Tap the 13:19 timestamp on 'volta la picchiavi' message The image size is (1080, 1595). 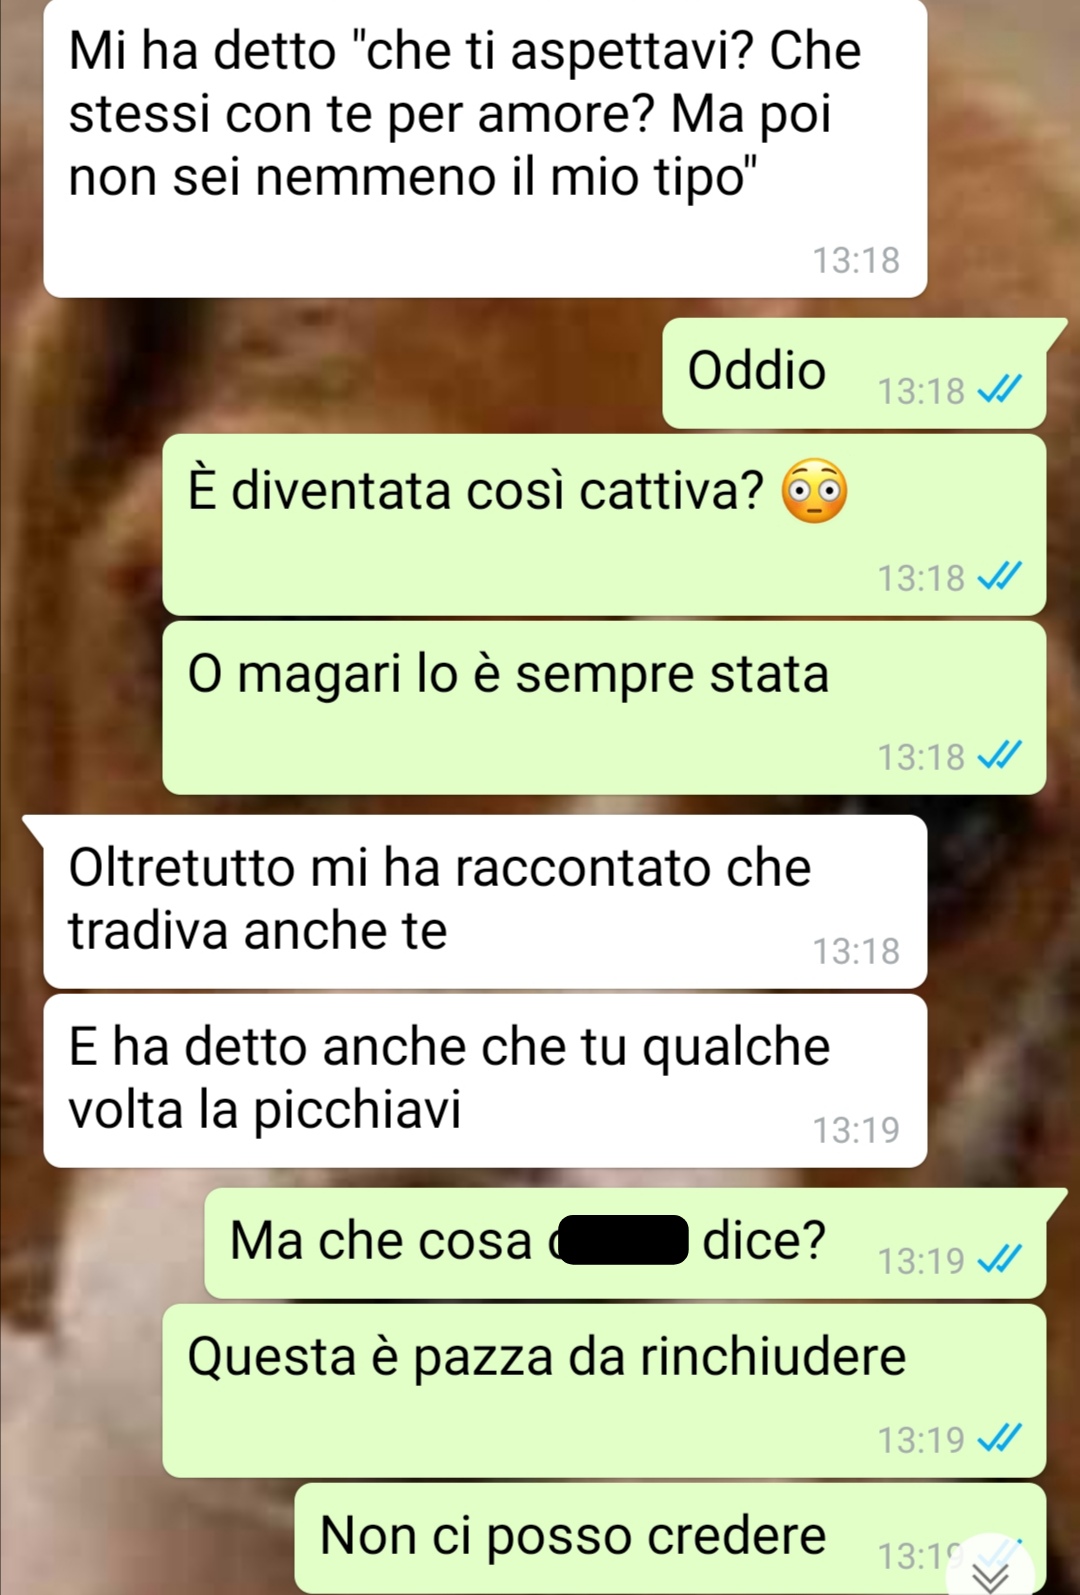coord(856,1130)
